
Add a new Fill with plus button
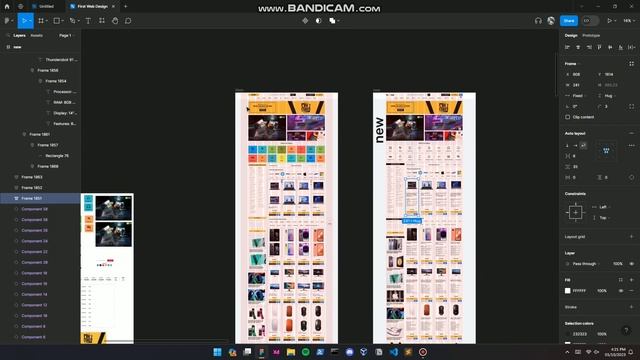631,280
